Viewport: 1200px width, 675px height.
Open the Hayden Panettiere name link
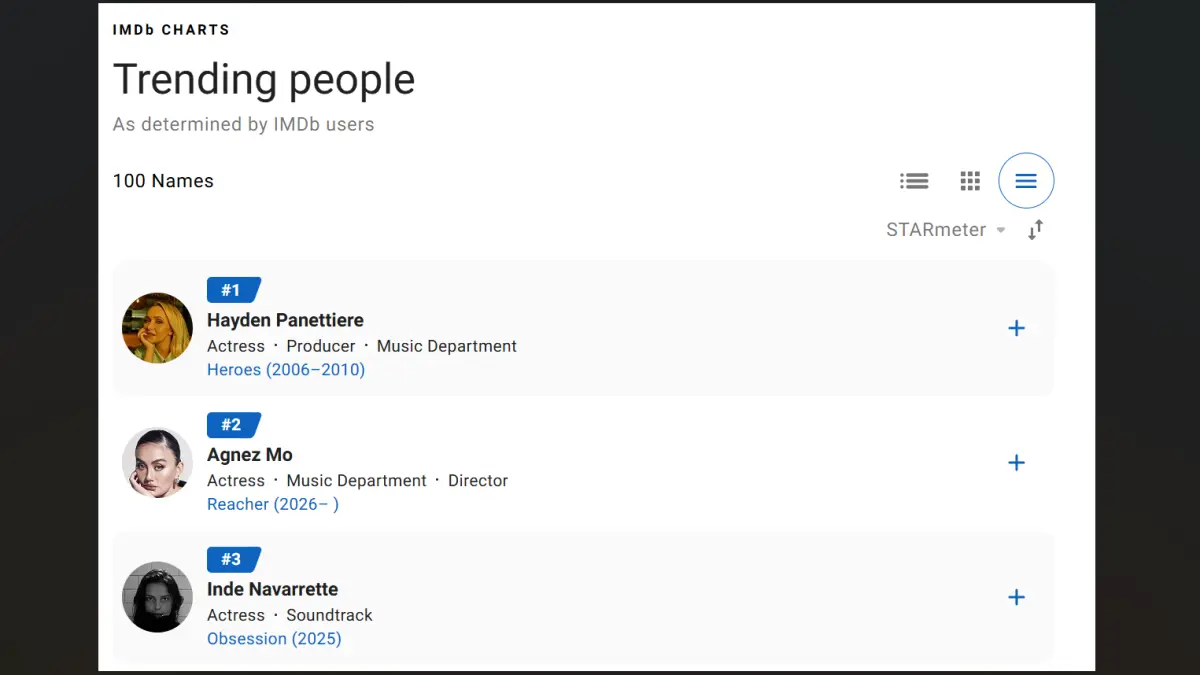click(x=285, y=320)
